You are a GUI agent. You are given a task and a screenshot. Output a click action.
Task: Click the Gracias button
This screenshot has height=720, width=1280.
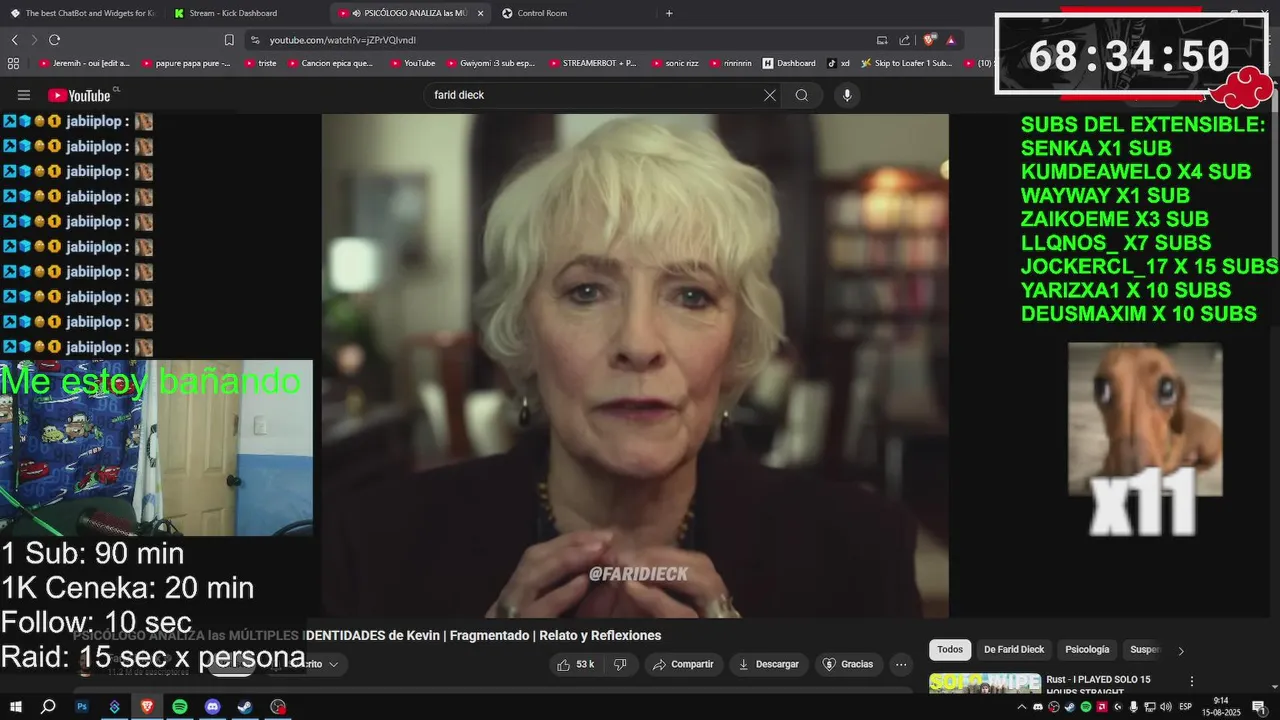(x=847, y=664)
